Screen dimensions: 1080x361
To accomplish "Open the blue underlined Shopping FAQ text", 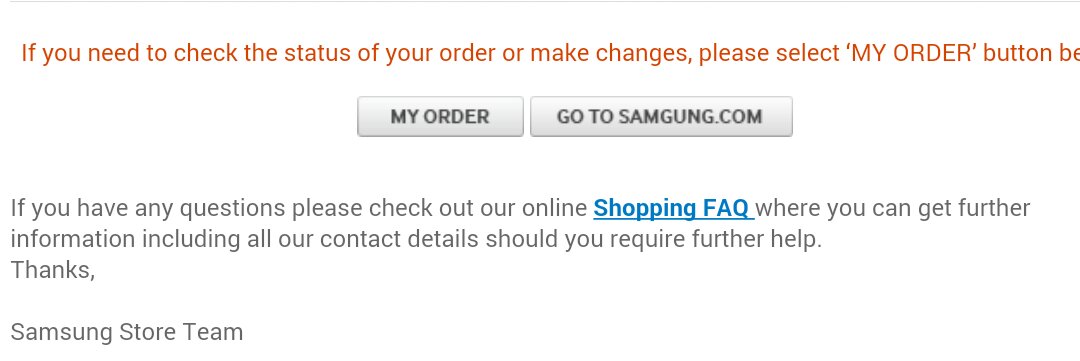I will (674, 208).
